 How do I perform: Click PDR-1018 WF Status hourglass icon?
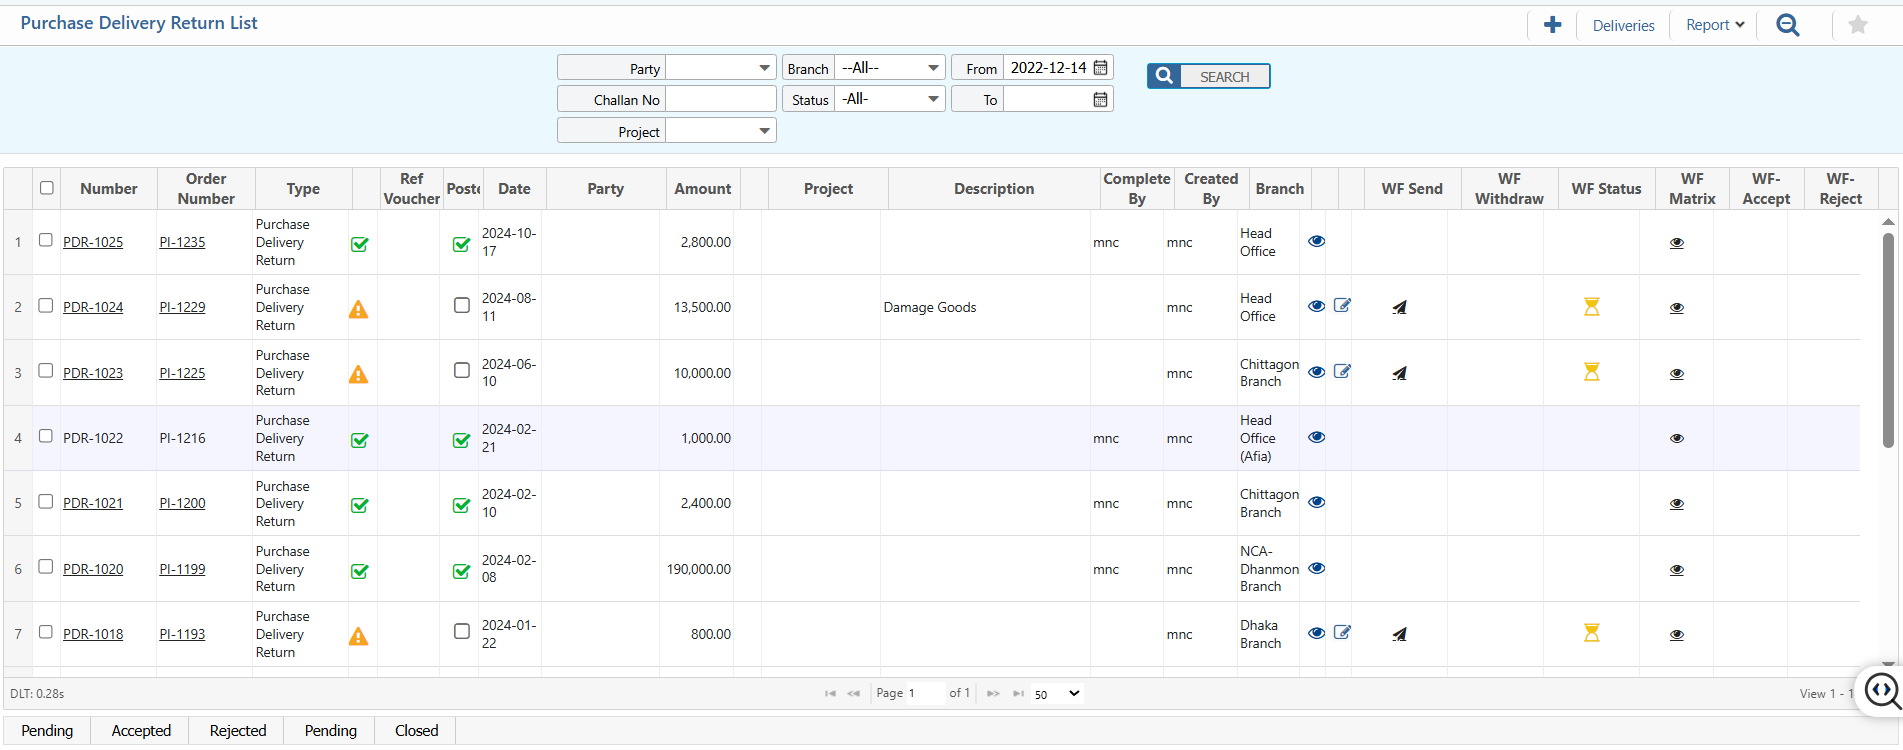(1592, 632)
